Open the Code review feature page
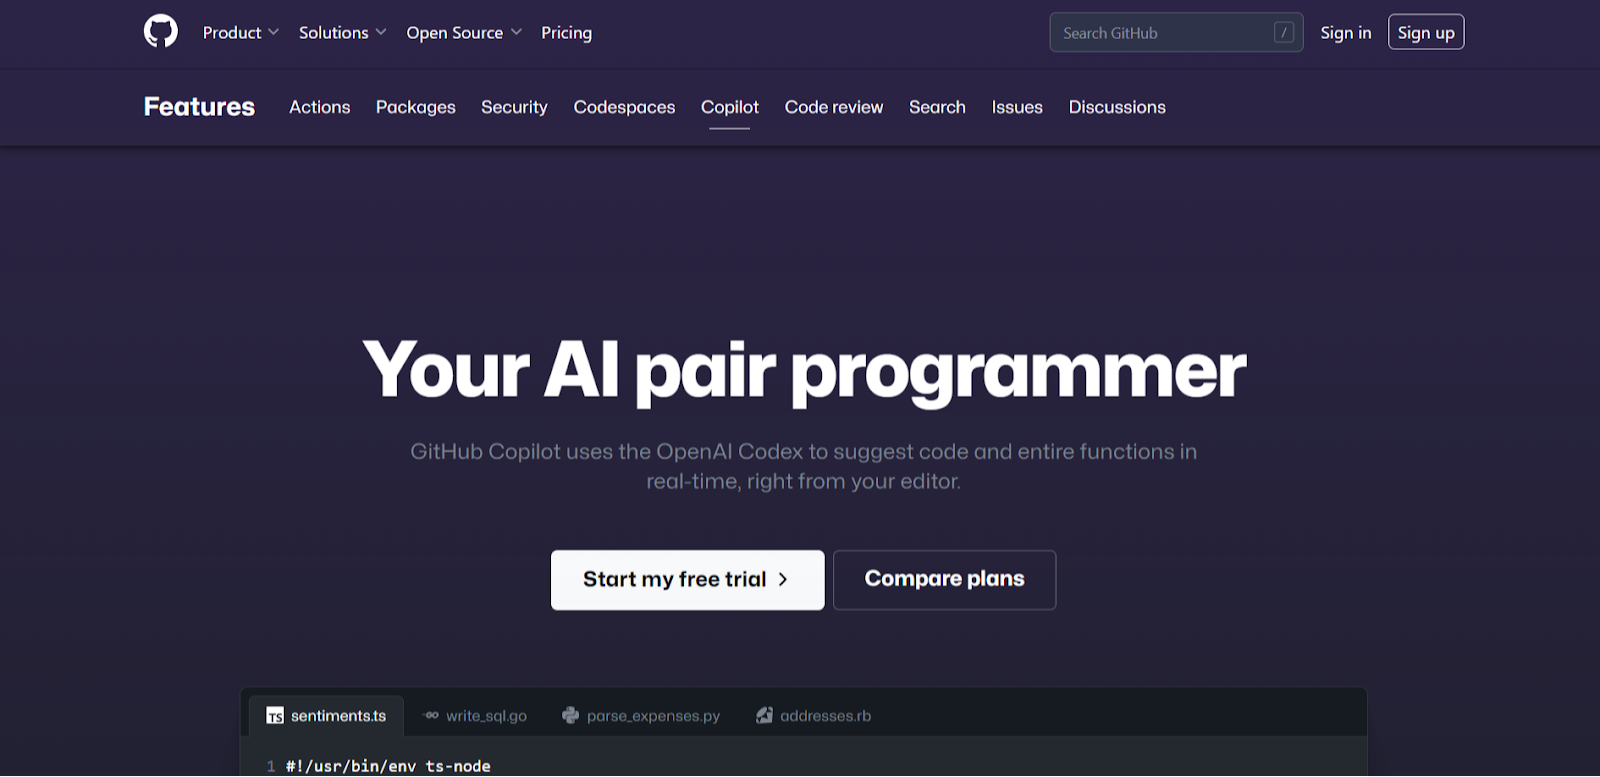 pyautogui.click(x=834, y=107)
